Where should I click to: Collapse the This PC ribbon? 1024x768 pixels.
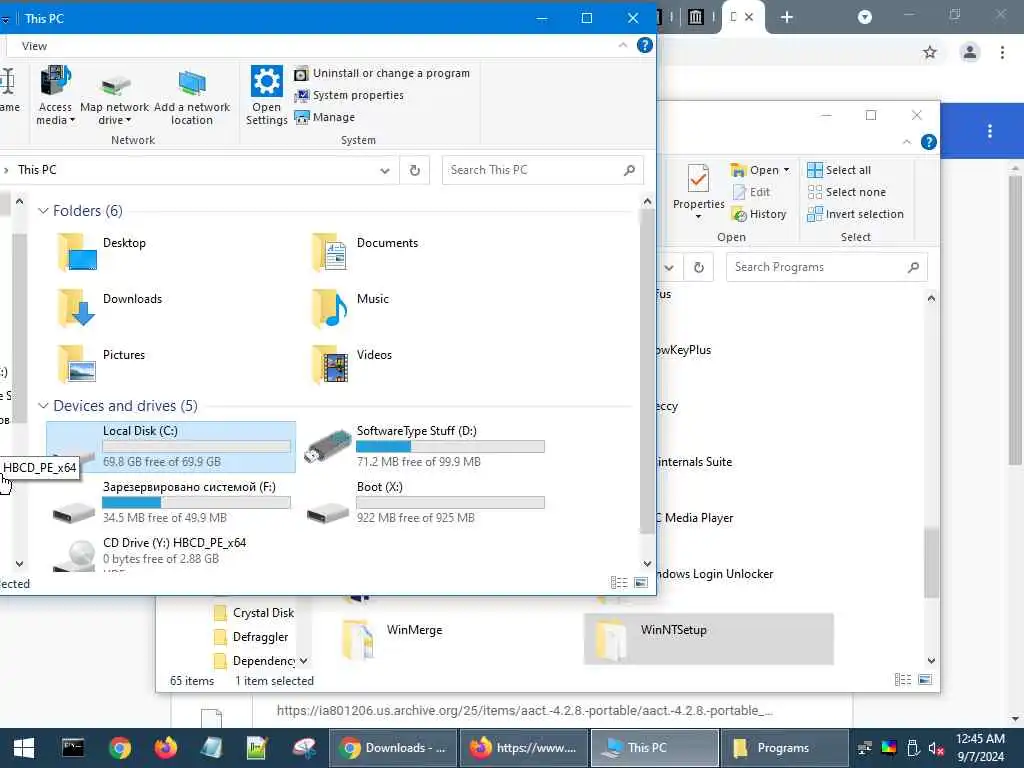(x=622, y=45)
